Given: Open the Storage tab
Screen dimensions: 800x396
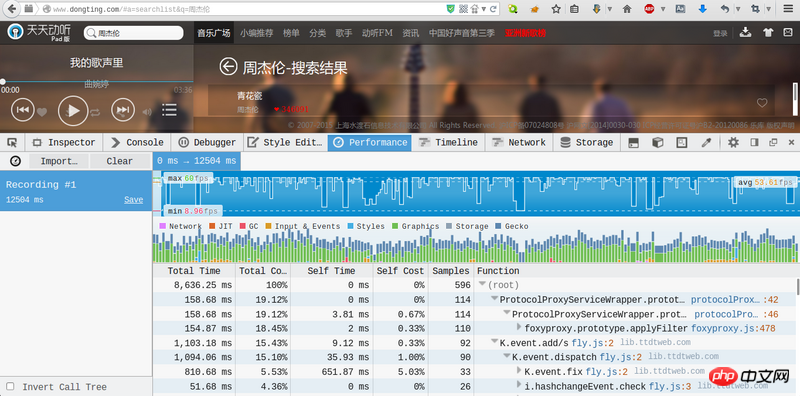Looking at the screenshot, I should coord(587,142).
